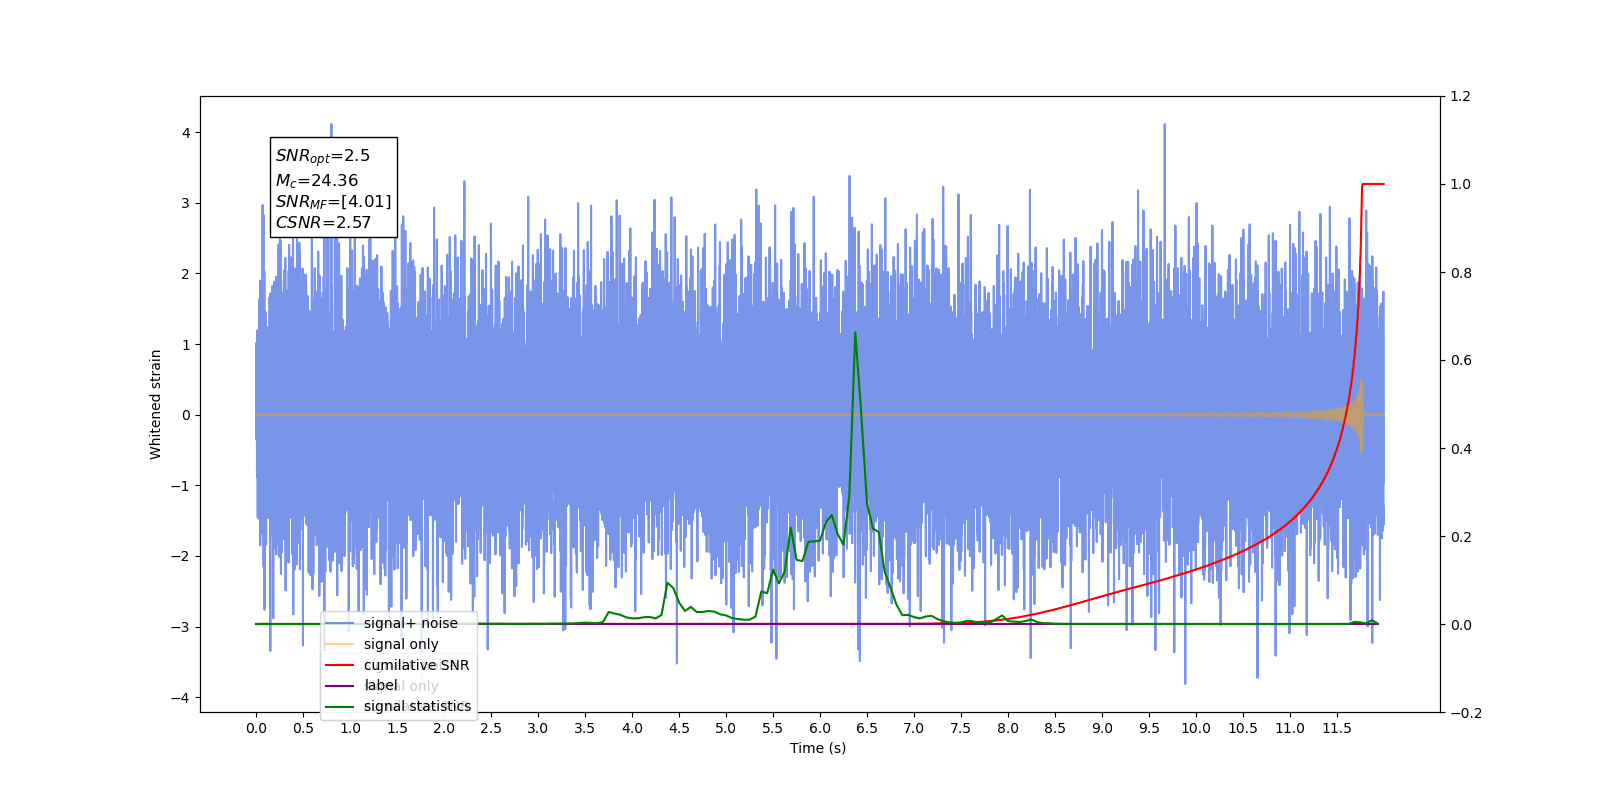Click the 'Time (s)' x-axis label
Screen dimensions: 1600x800
tap(818, 748)
